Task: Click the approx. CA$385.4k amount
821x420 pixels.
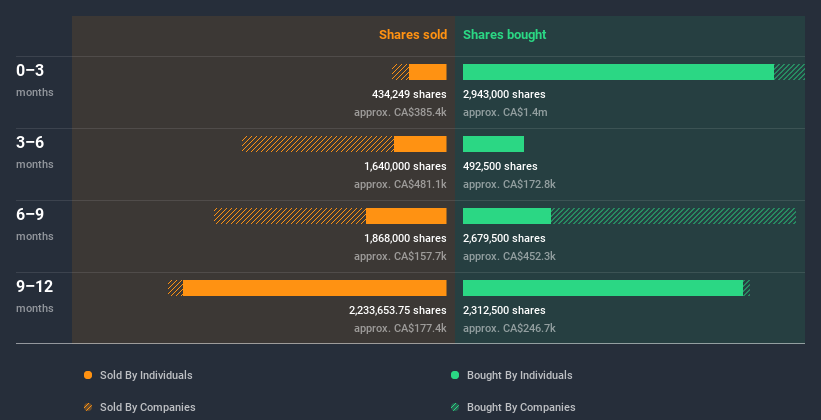Action: [x=400, y=112]
